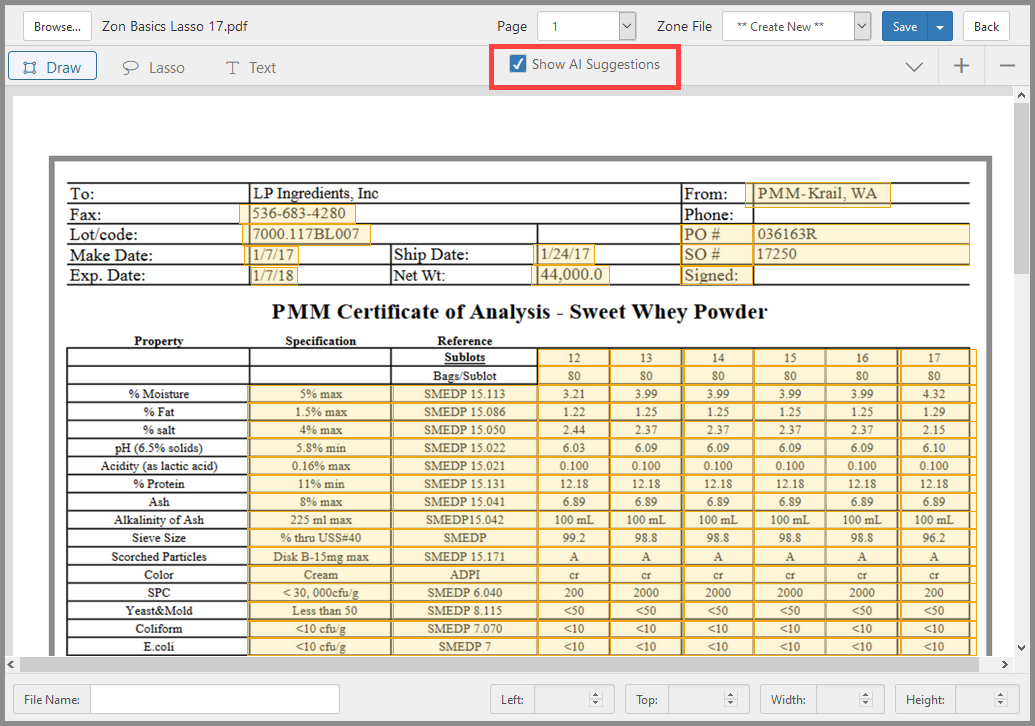
Task: Select the Ship Date zone '1/24/17'
Action: tap(564, 254)
